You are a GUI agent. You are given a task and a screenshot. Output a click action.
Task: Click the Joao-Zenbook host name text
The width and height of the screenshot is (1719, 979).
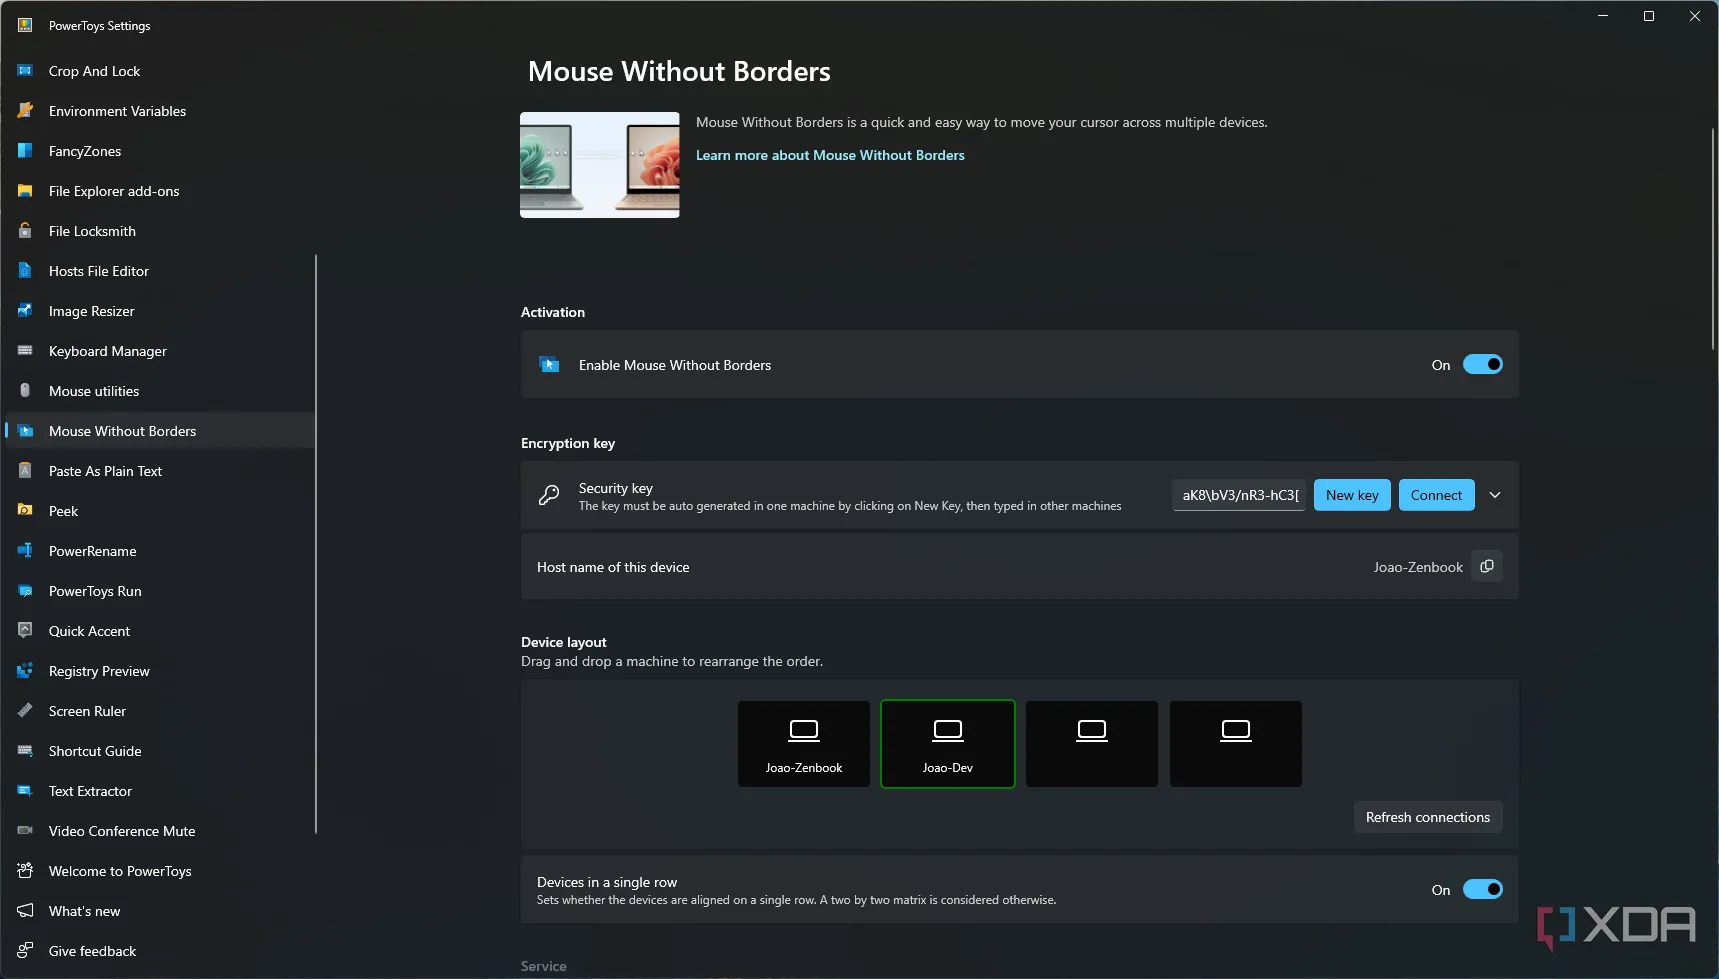click(1417, 567)
